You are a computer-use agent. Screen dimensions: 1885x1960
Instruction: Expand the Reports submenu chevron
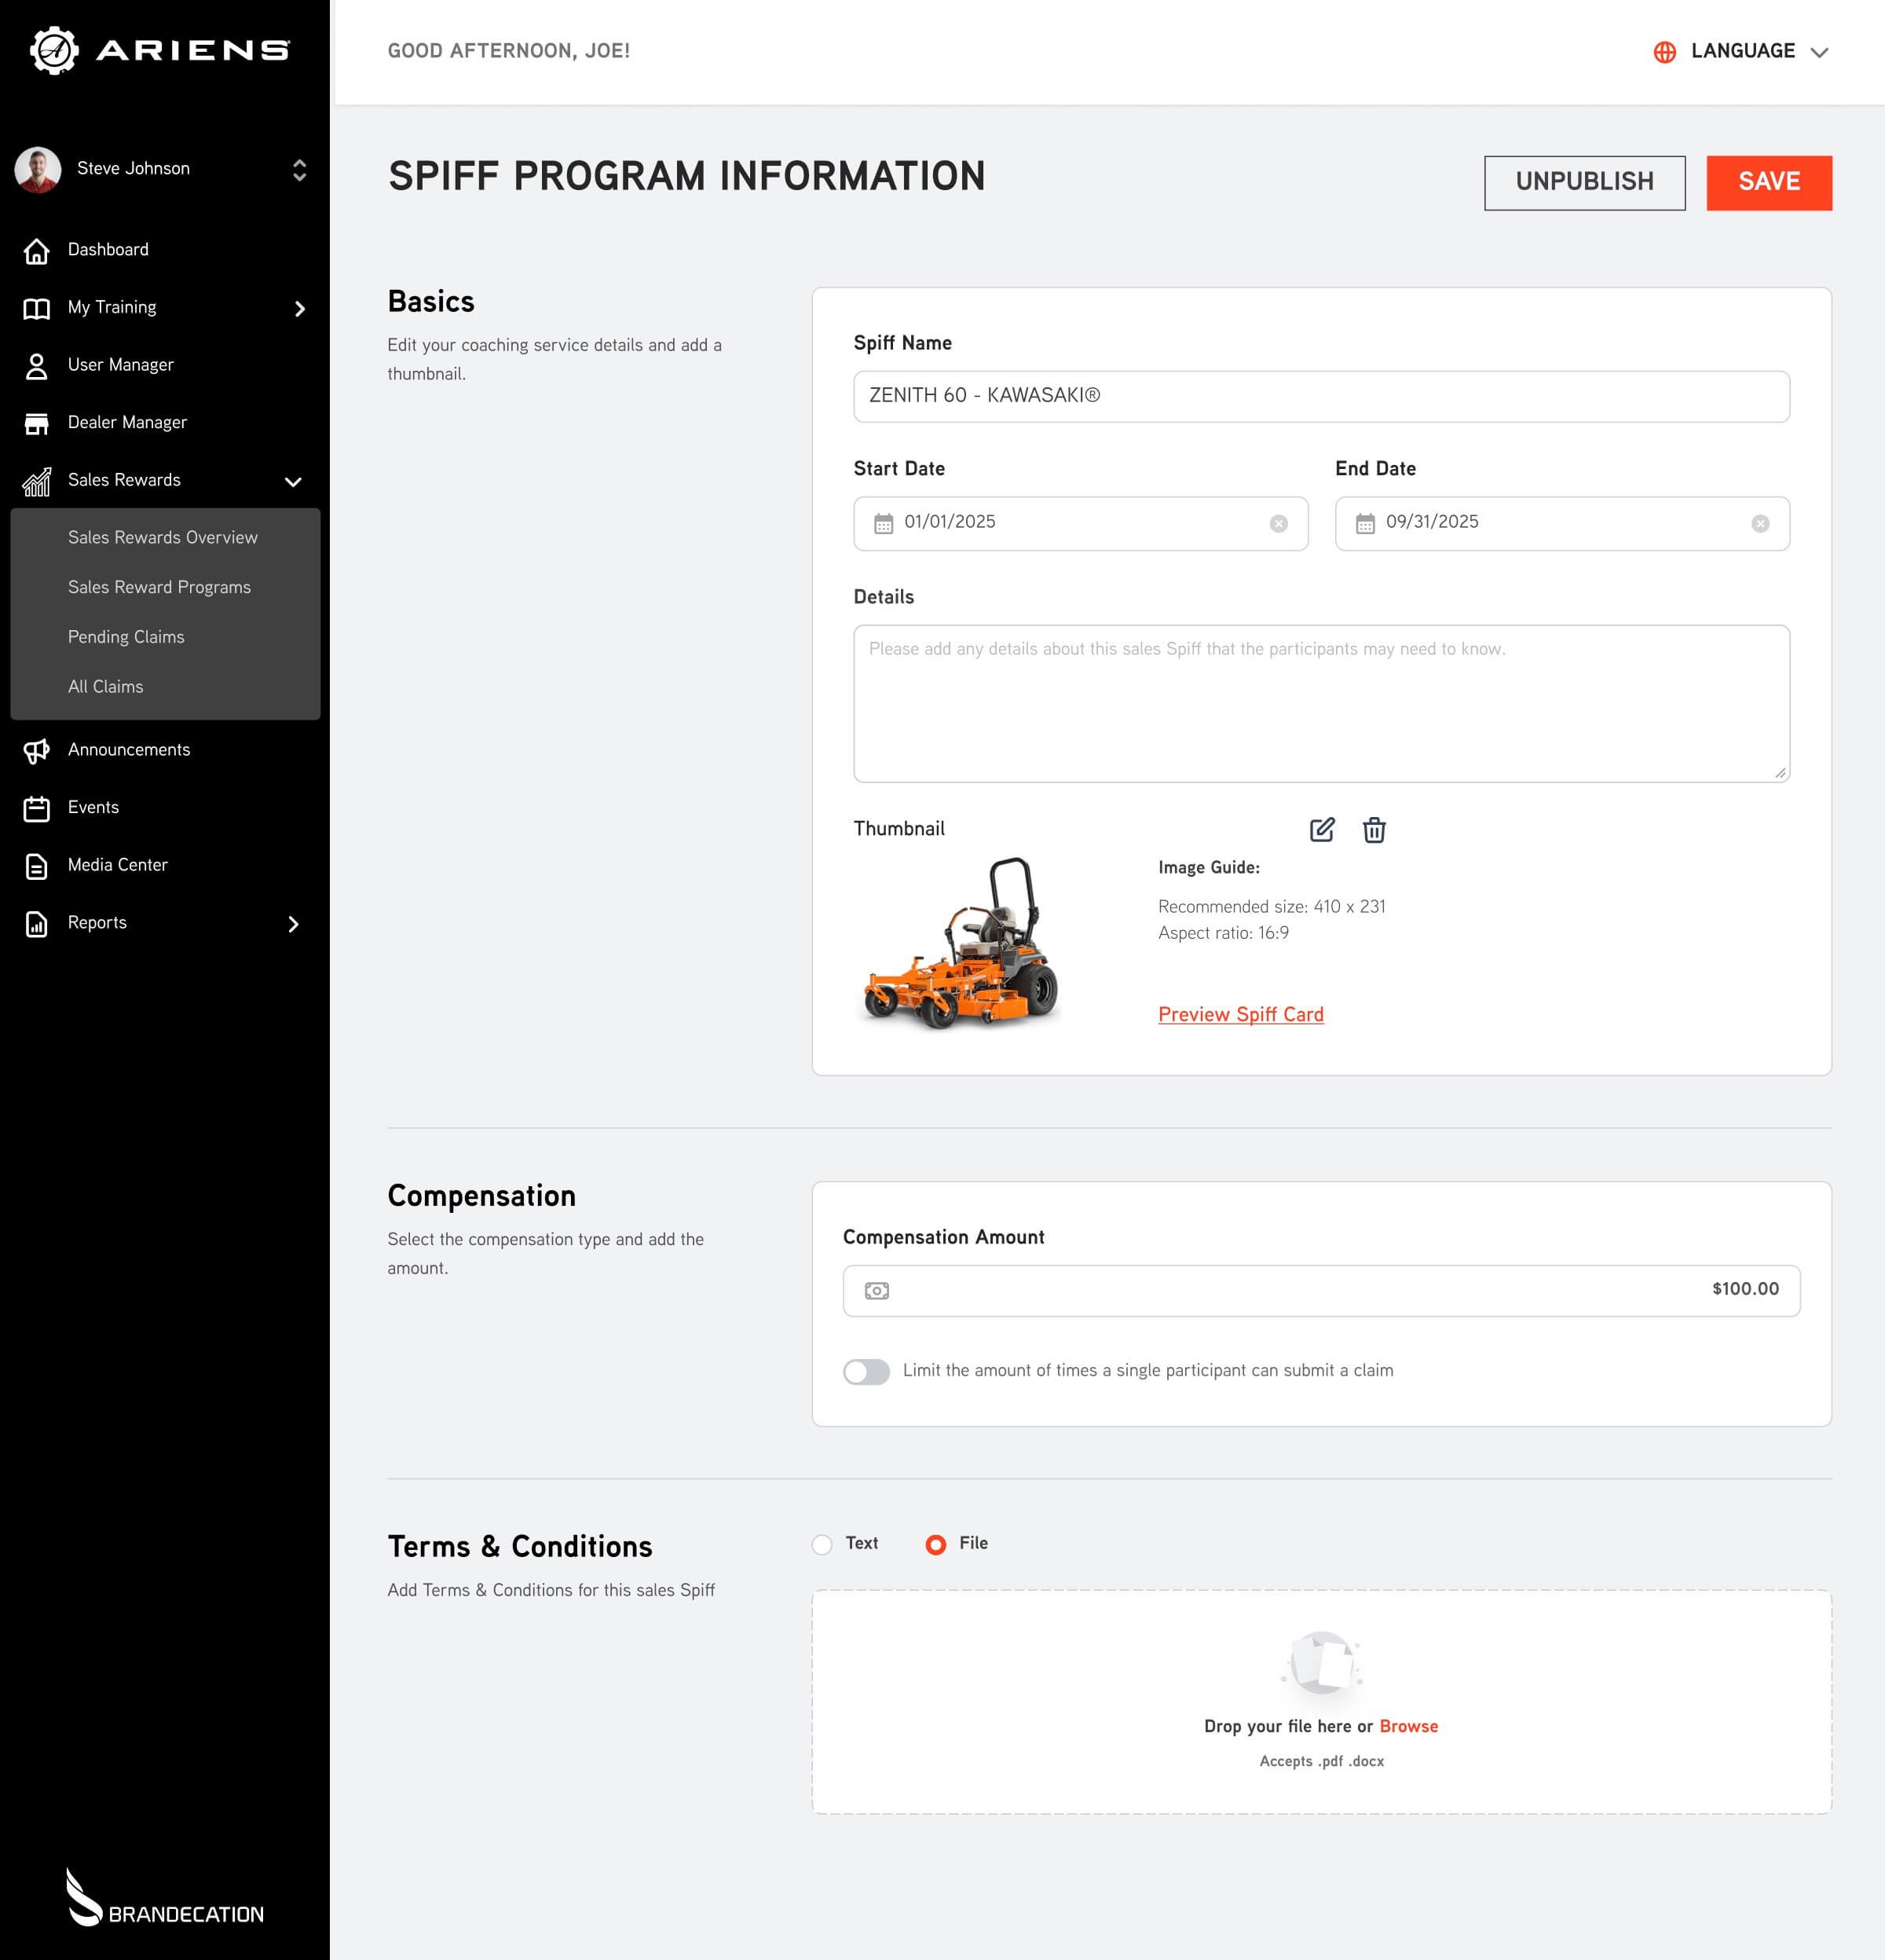293,925
